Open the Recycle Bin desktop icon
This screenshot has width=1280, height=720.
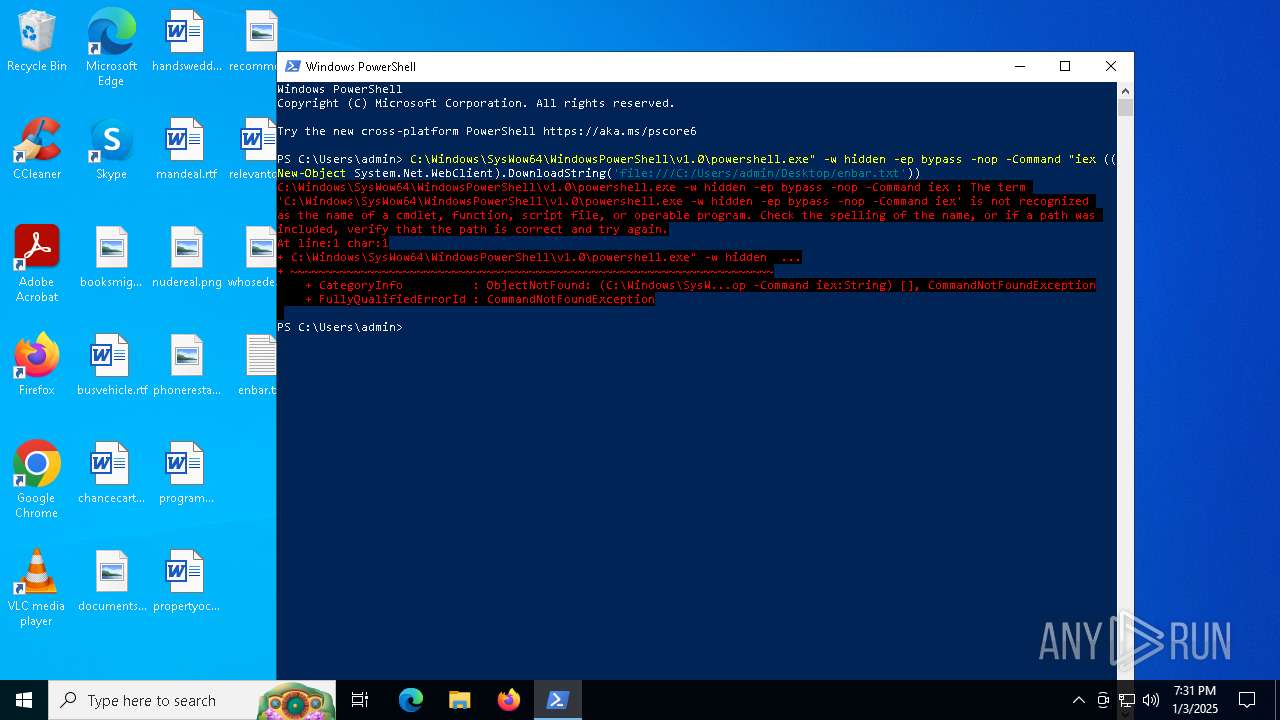(37, 41)
